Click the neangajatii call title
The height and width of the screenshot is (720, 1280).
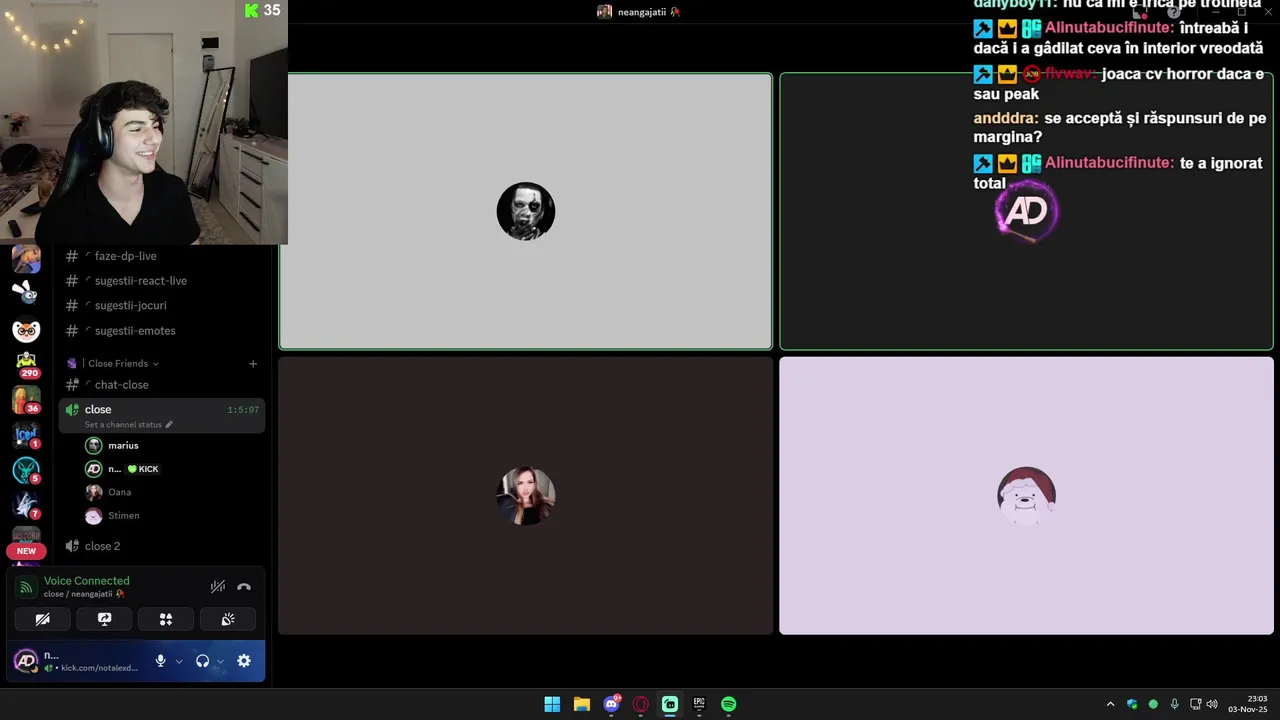click(640, 12)
